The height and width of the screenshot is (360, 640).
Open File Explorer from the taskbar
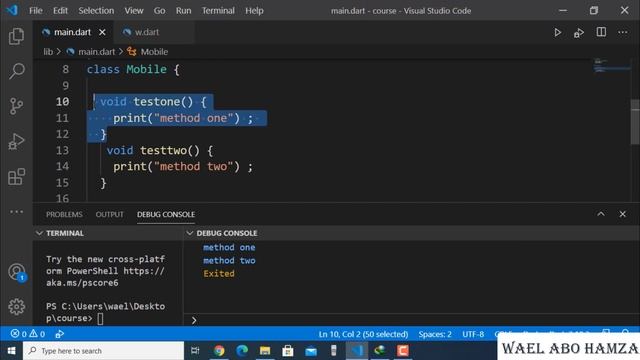click(265, 351)
